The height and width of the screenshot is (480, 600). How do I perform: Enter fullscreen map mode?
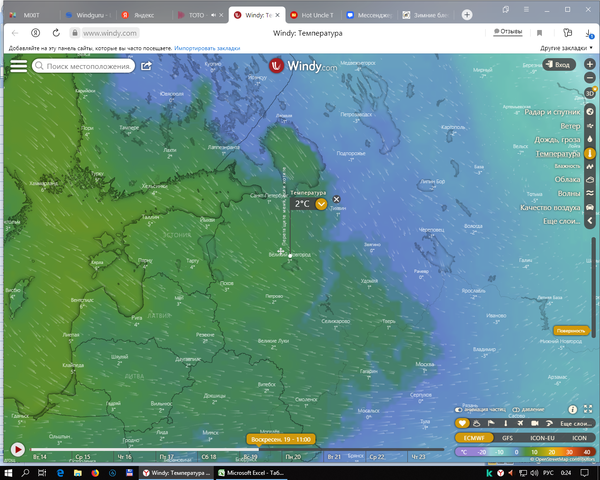pos(587,410)
